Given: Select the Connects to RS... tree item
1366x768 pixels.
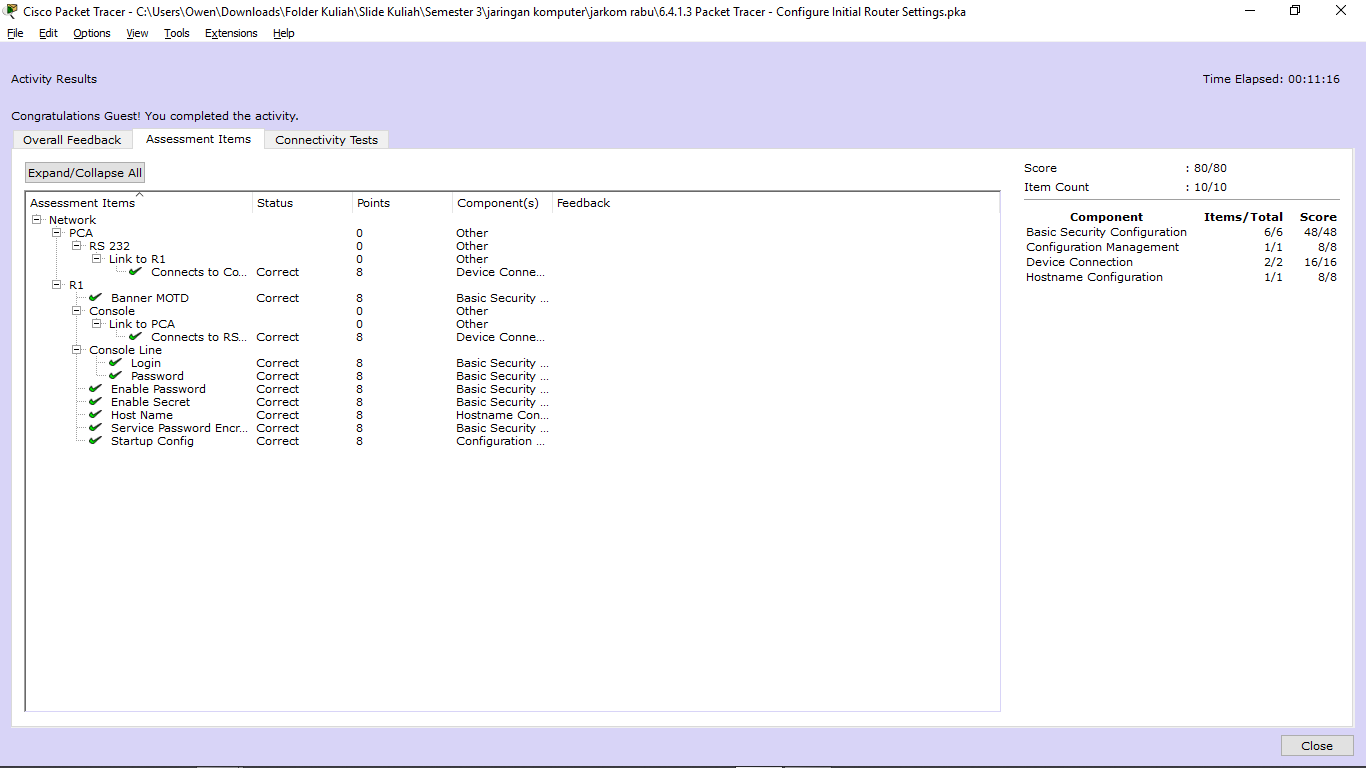Looking at the screenshot, I should 199,337.
